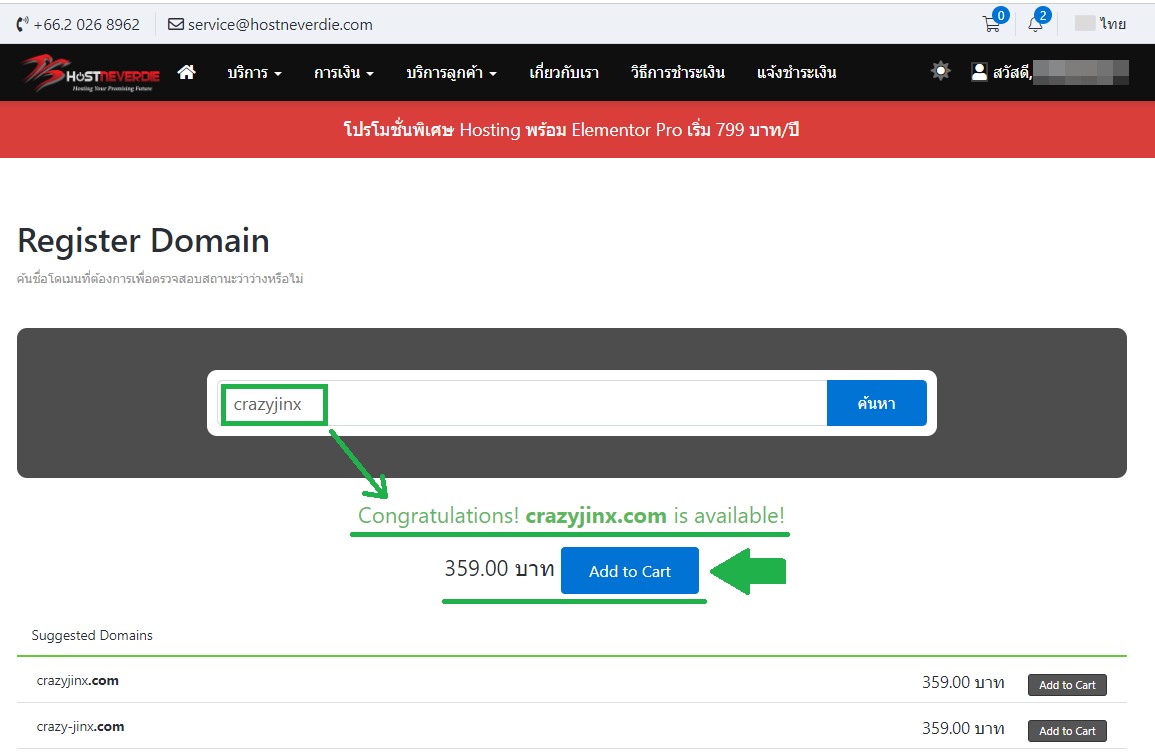Click the HostNeverDie logo
The width and height of the screenshot is (1155, 752).
click(x=91, y=73)
